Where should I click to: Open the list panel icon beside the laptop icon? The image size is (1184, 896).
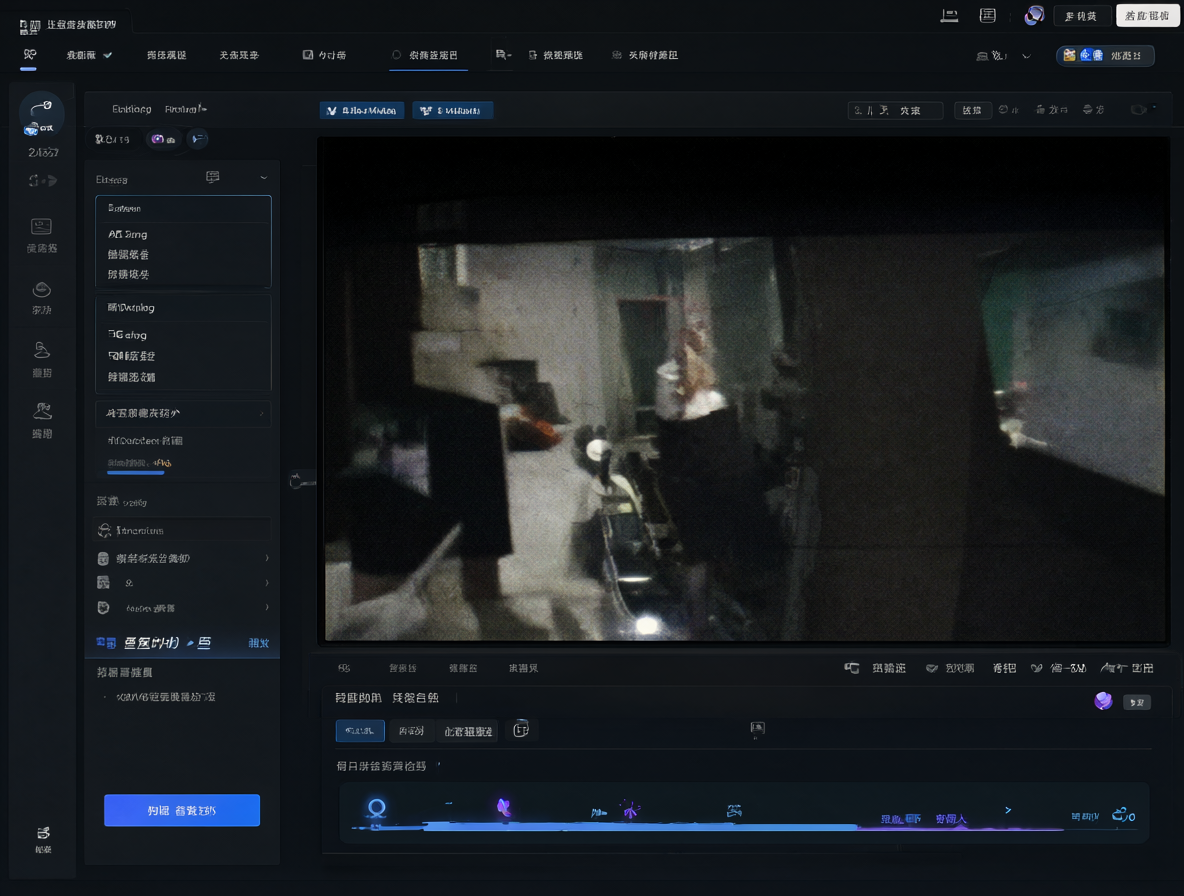[x=988, y=16]
